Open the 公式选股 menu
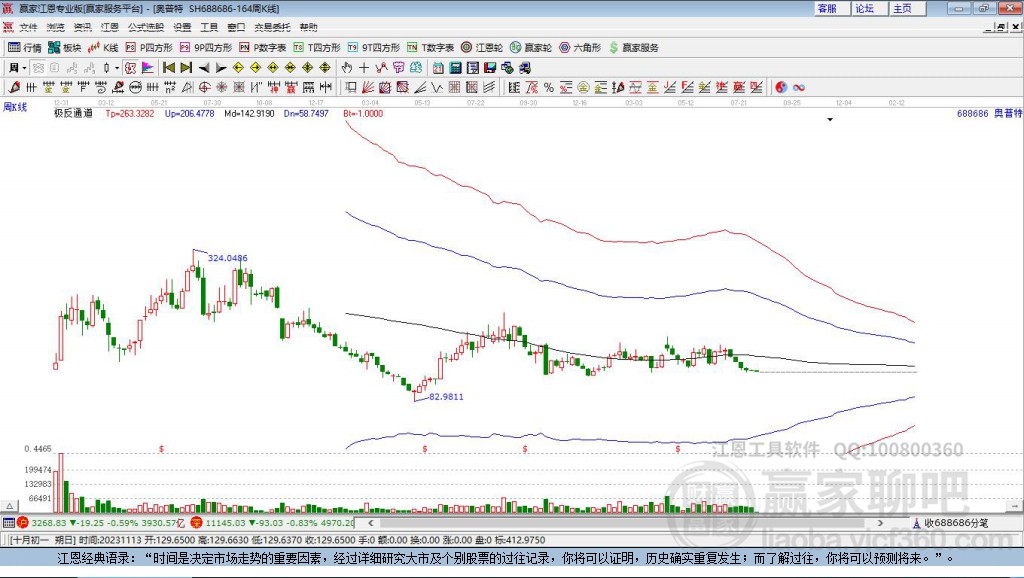Screen dimensions: 1024x578 [146, 27]
